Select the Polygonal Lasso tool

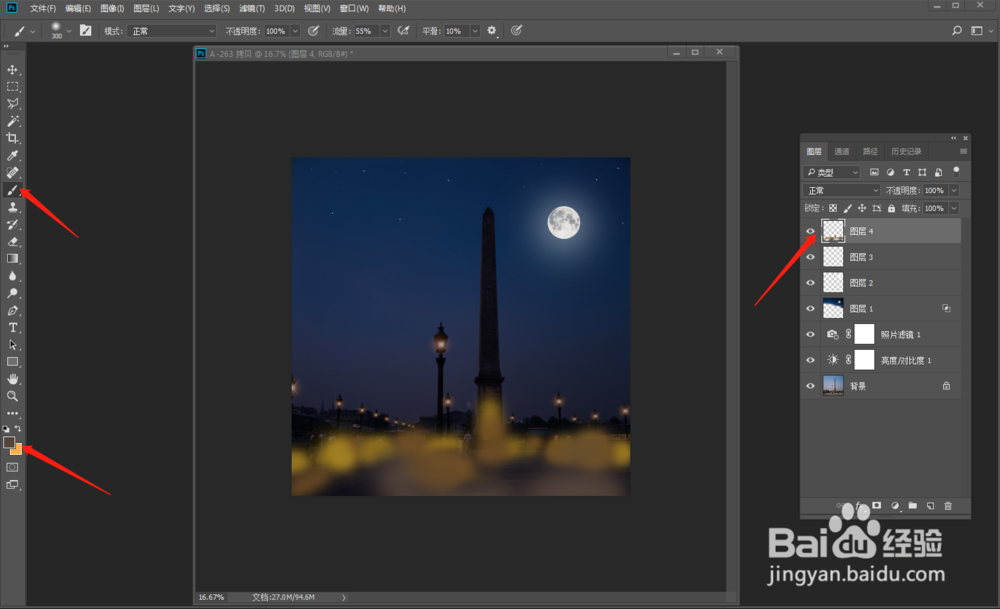coord(12,104)
